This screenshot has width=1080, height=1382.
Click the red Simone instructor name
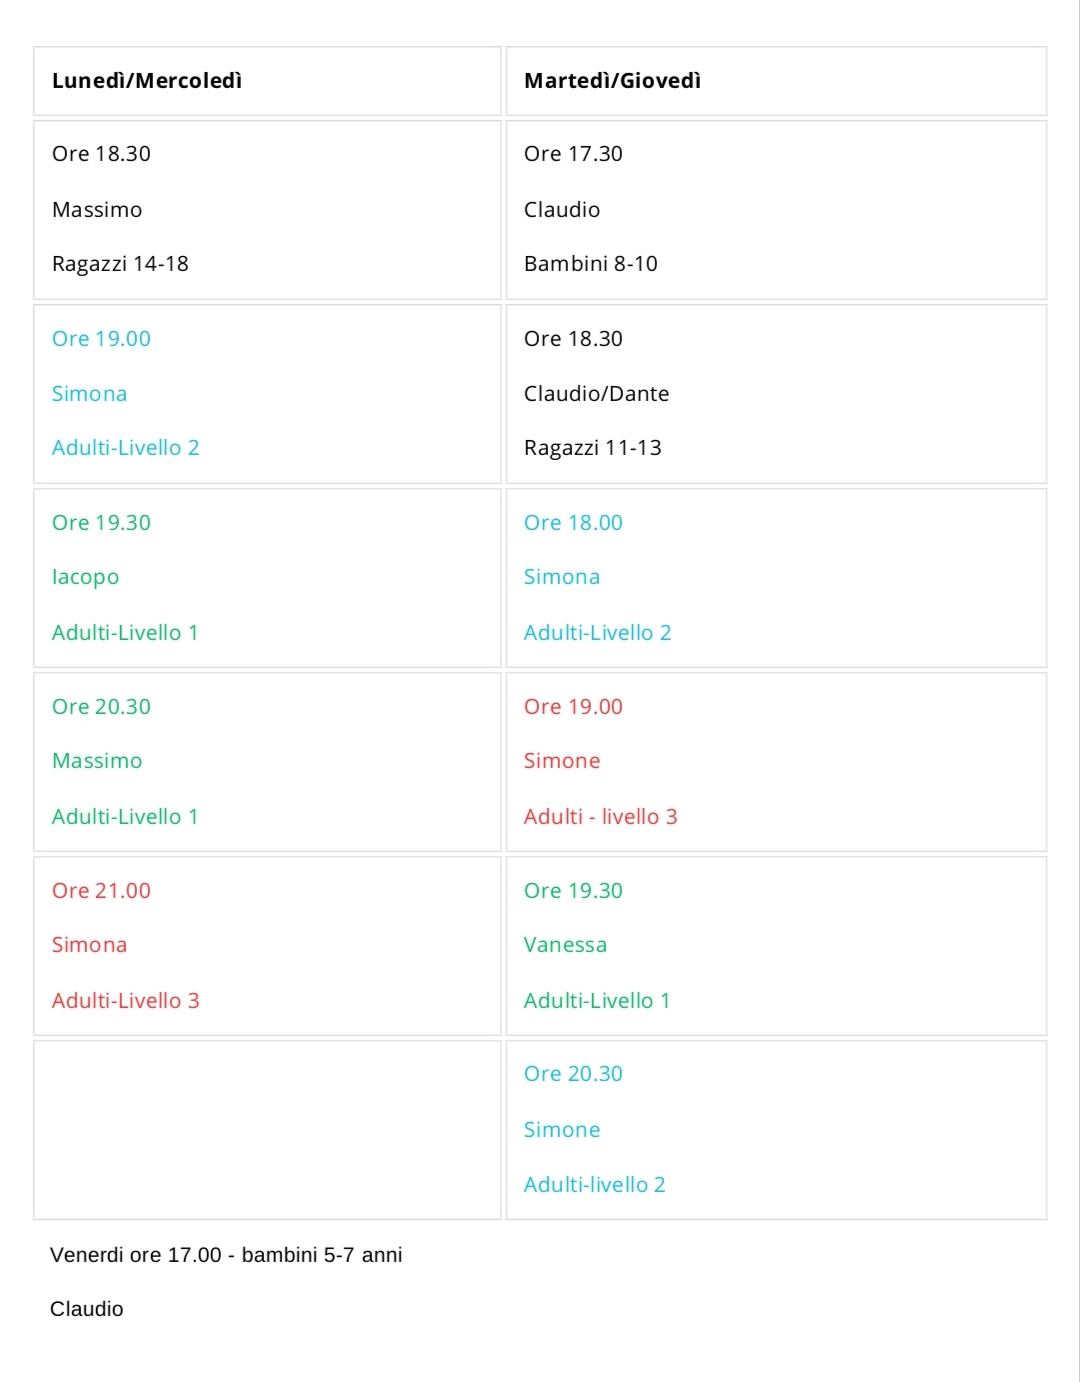tap(562, 761)
